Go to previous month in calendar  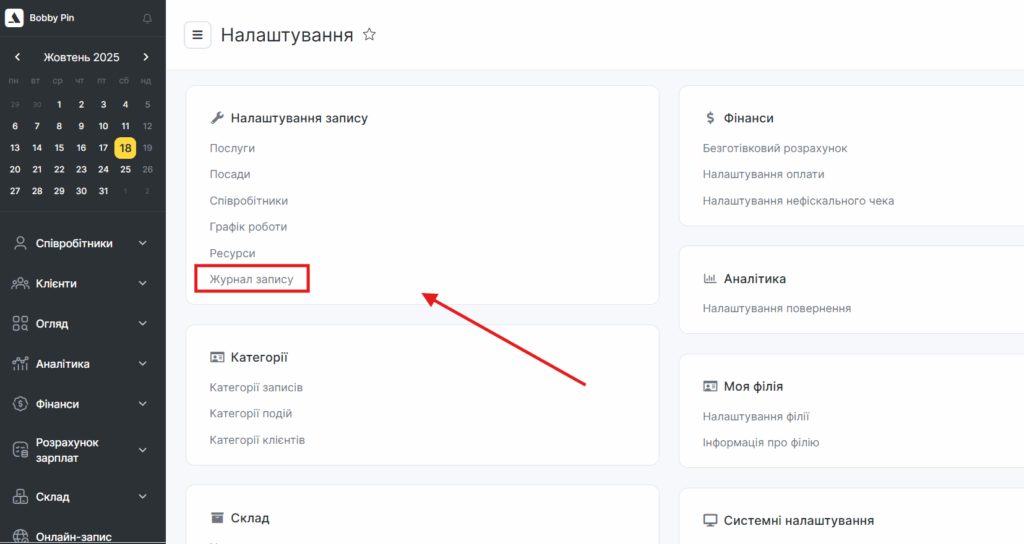coord(17,57)
